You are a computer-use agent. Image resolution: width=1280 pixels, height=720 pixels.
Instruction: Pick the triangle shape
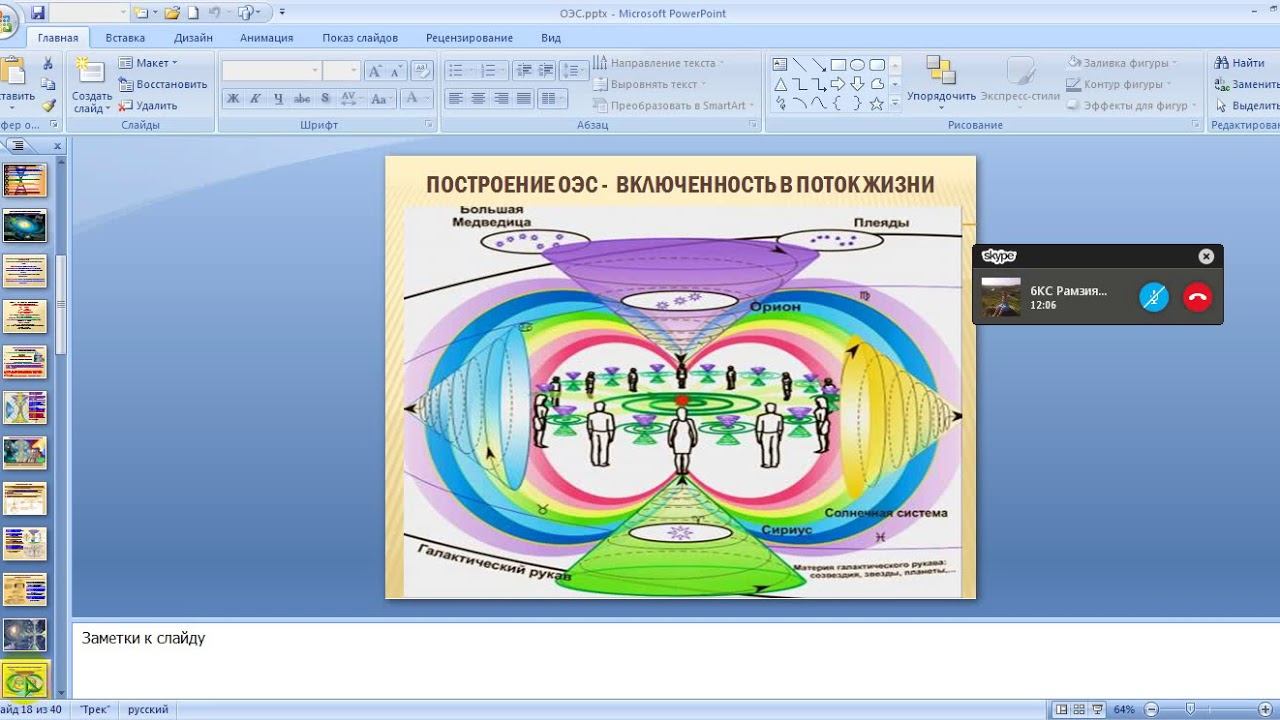[780, 84]
